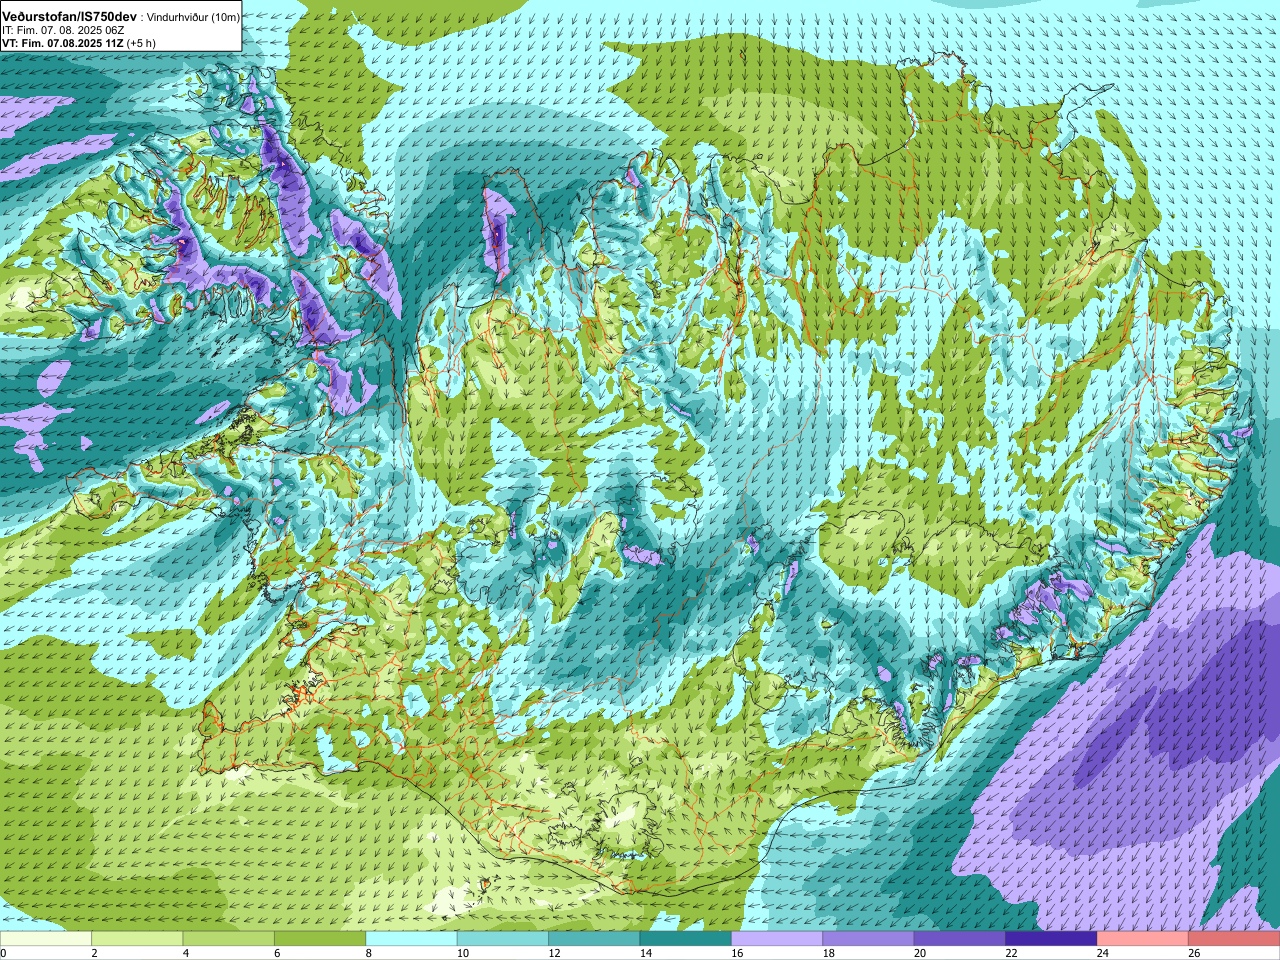The height and width of the screenshot is (960, 1280).
Task: Click the Veðurstofan/IS750dev title text
Action: click(x=69, y=17)
